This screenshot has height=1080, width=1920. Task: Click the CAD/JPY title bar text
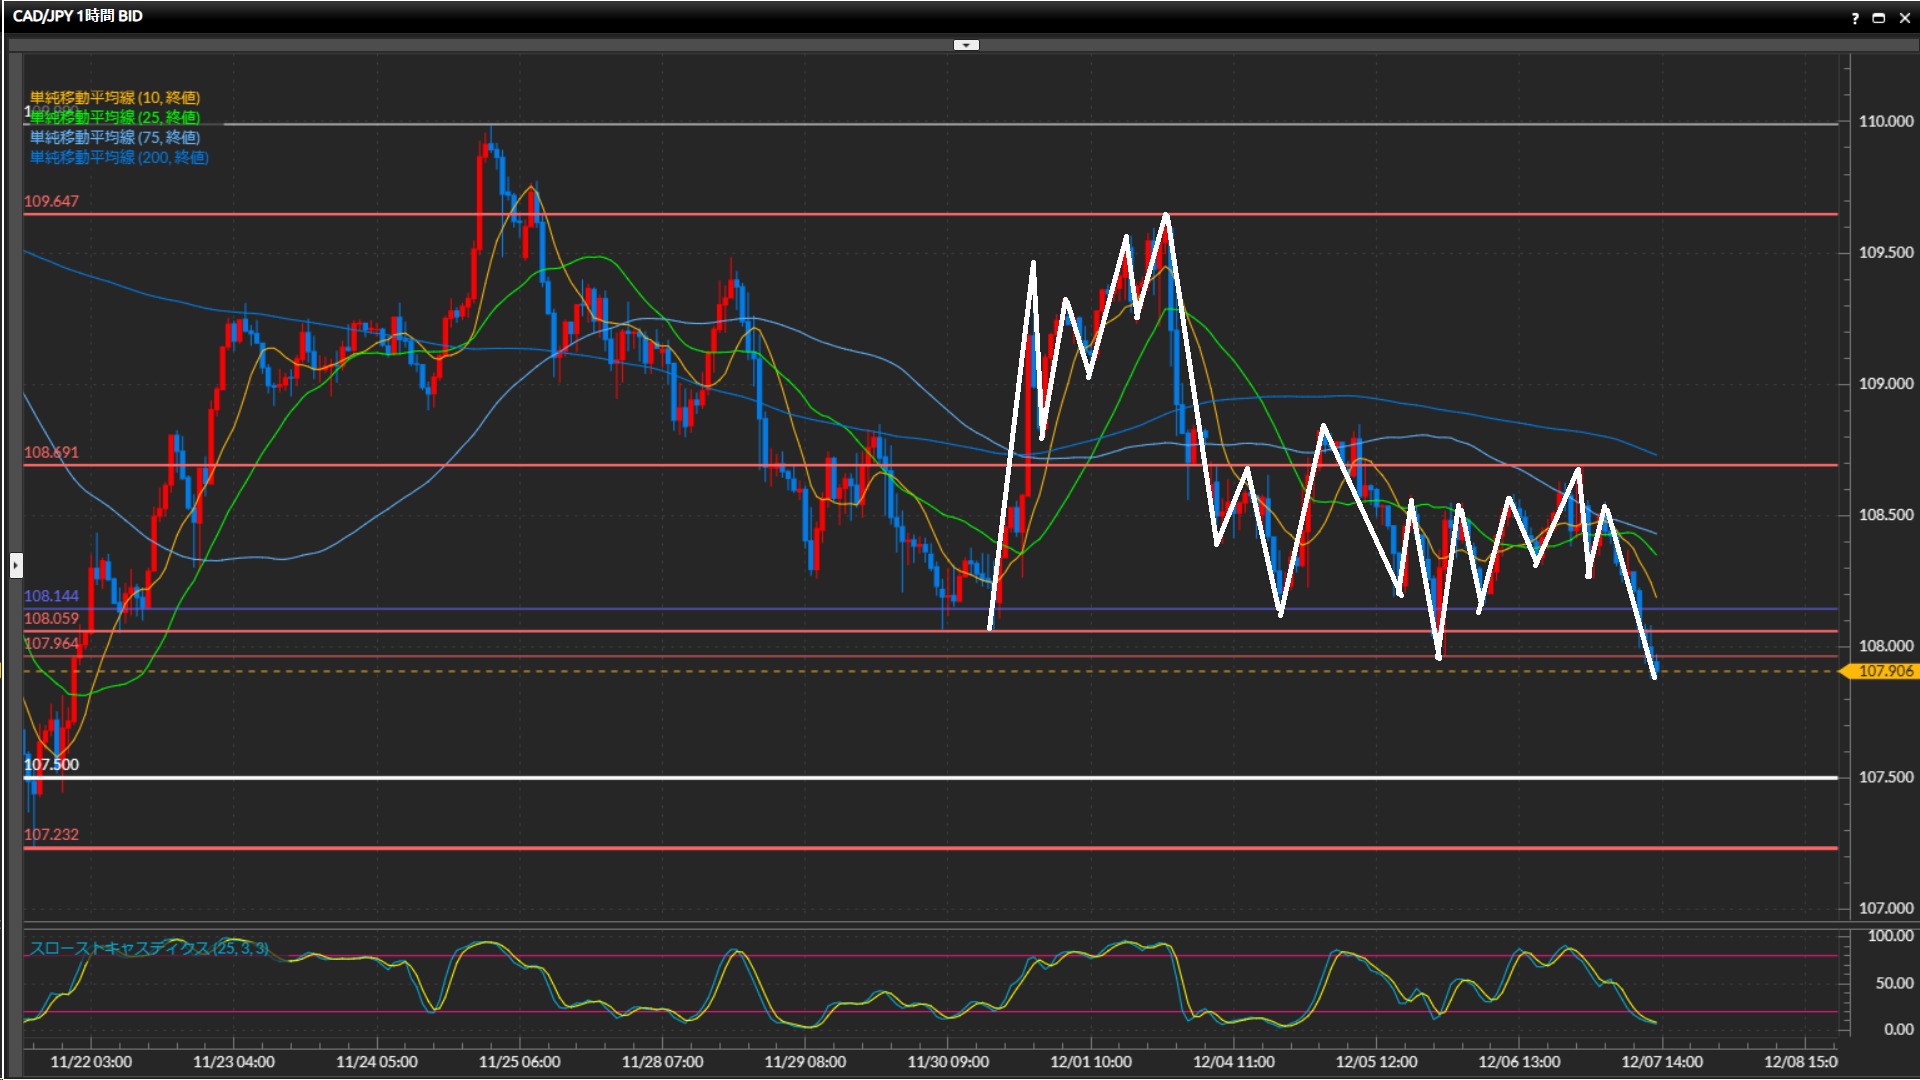coord(78,16)
